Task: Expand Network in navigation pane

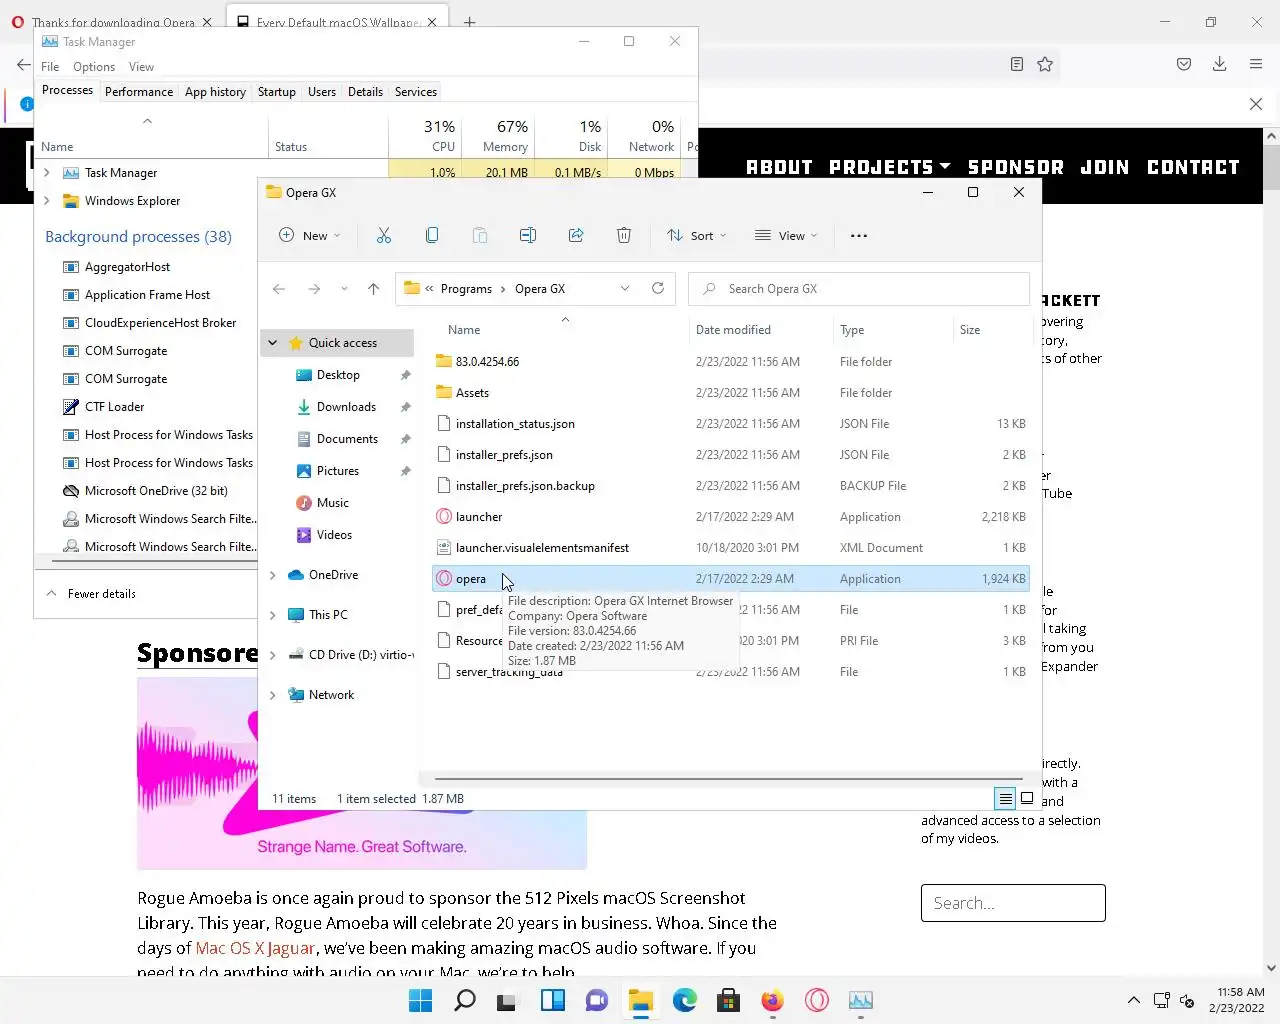Action: coord(272,695)
